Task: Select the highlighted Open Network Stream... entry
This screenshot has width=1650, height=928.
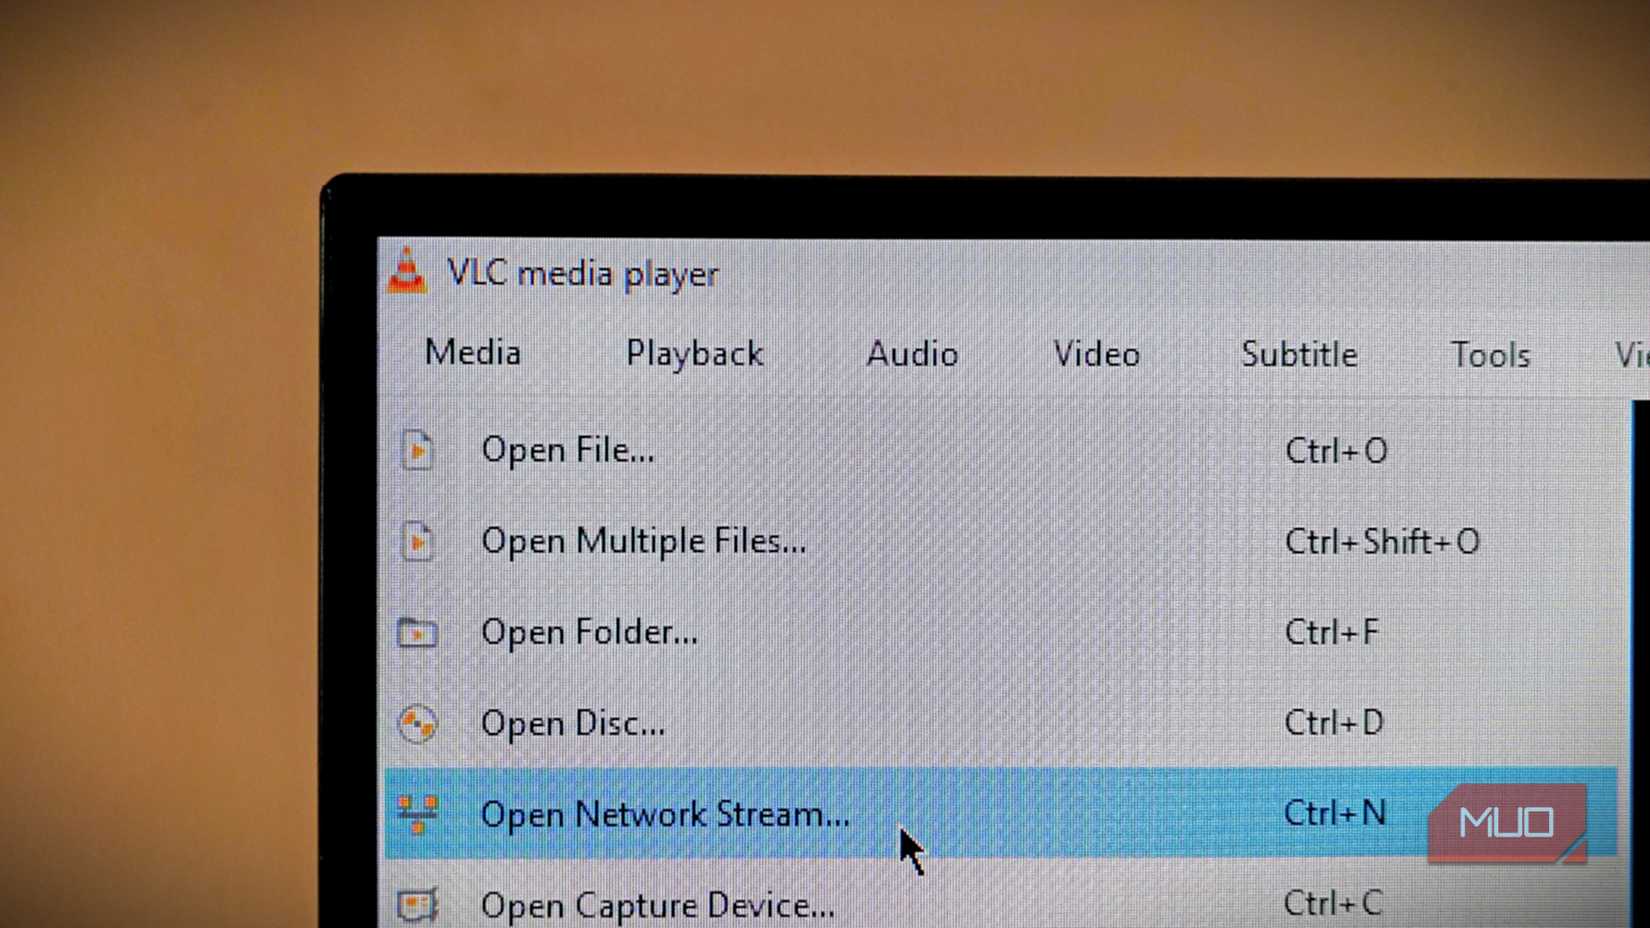Action: [1000, 813]
